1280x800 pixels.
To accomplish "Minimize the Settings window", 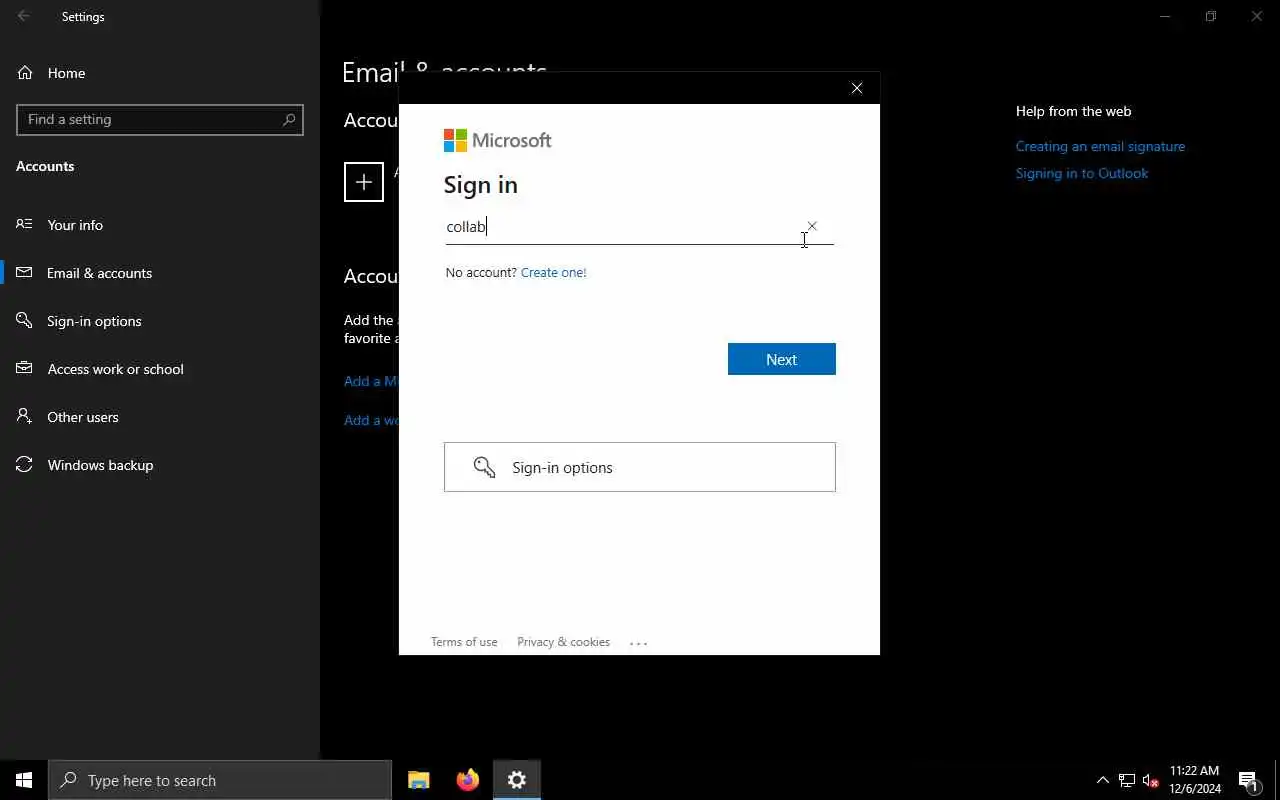I will (x=1165, y=16).
